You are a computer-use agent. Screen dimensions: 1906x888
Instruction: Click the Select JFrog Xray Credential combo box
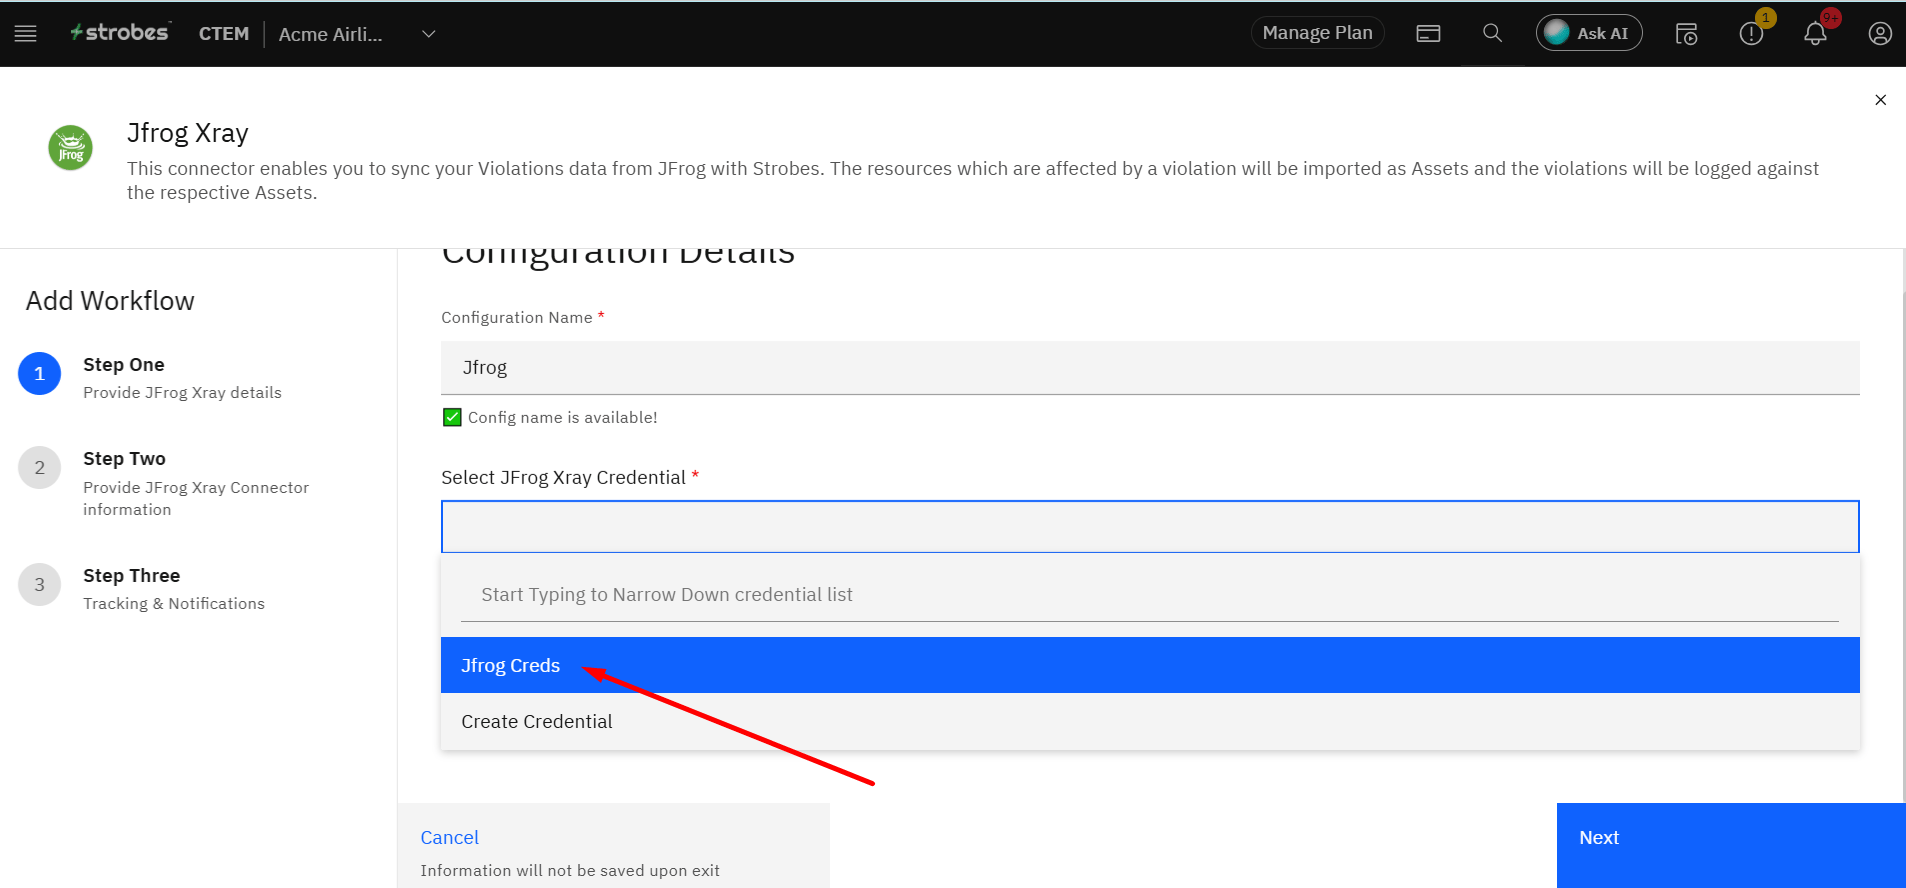point(1150,527)
